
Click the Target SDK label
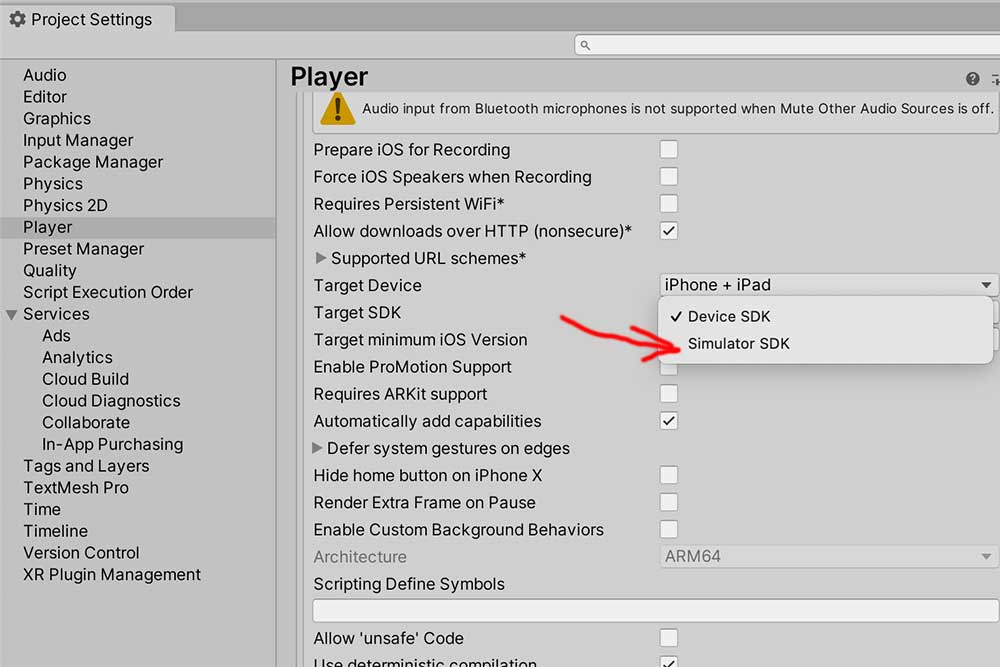click(x=357, y=312)
